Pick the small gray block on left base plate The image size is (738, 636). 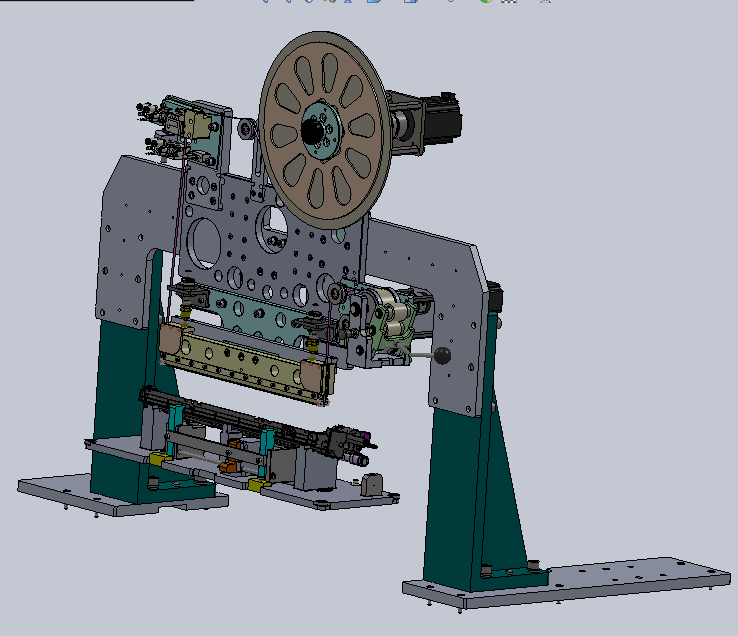(371, 485)
